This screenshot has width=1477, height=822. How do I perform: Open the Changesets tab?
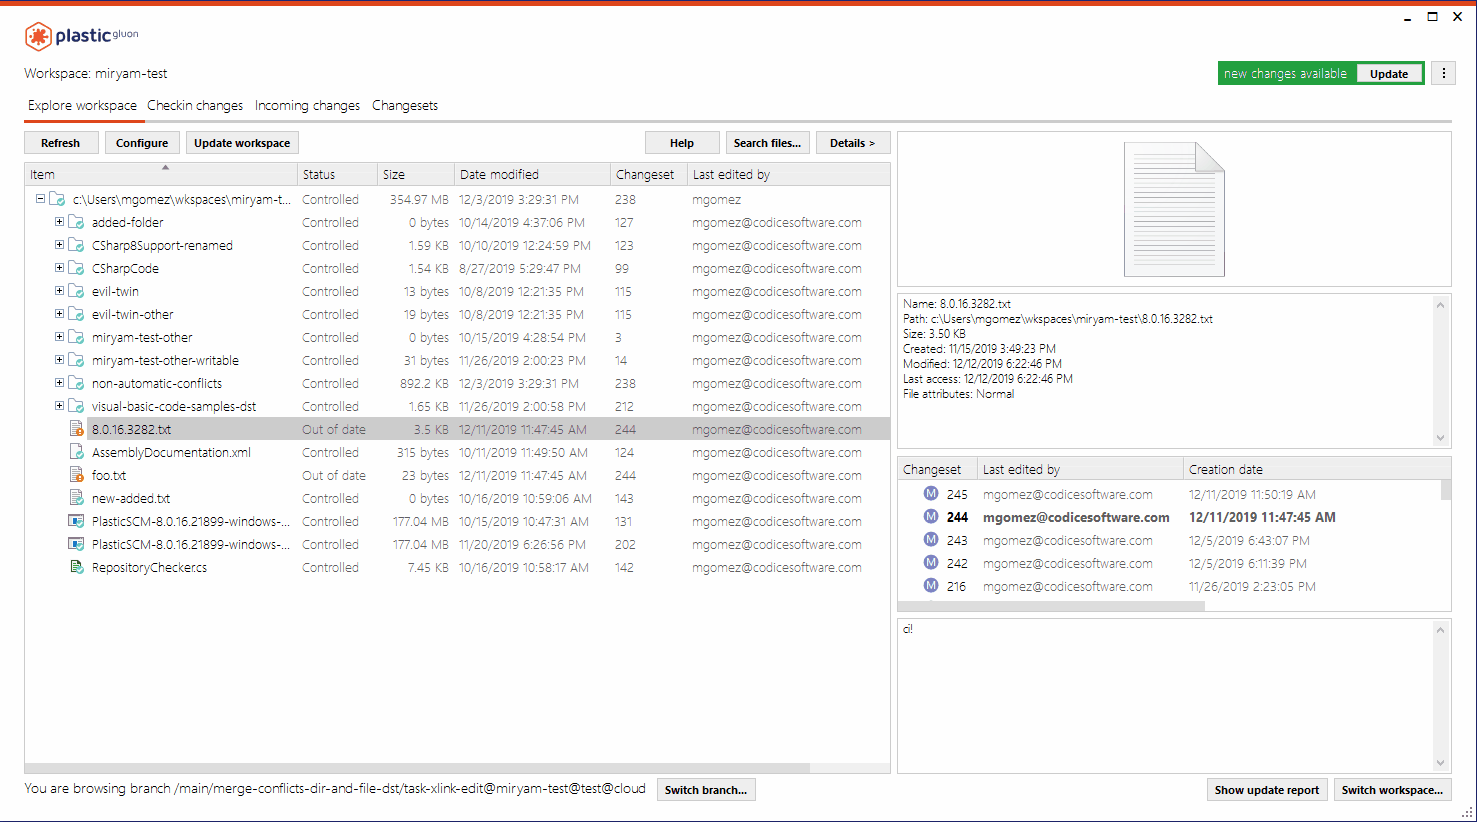pyautogui.click(x=405, y=105)
